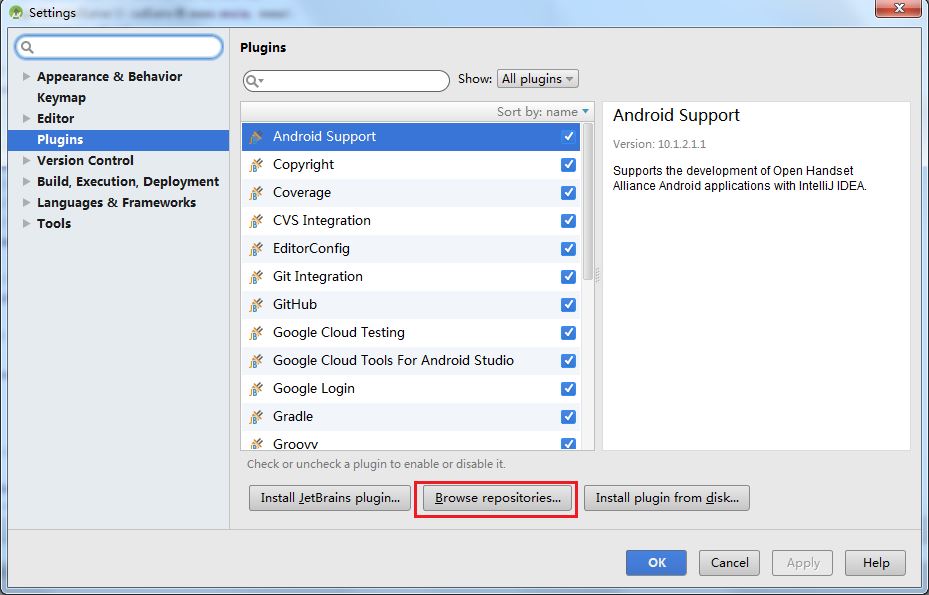
Task: Toggle Google Cloud Tools For Android Studio checkbox
Action: [x=568, y=360]
